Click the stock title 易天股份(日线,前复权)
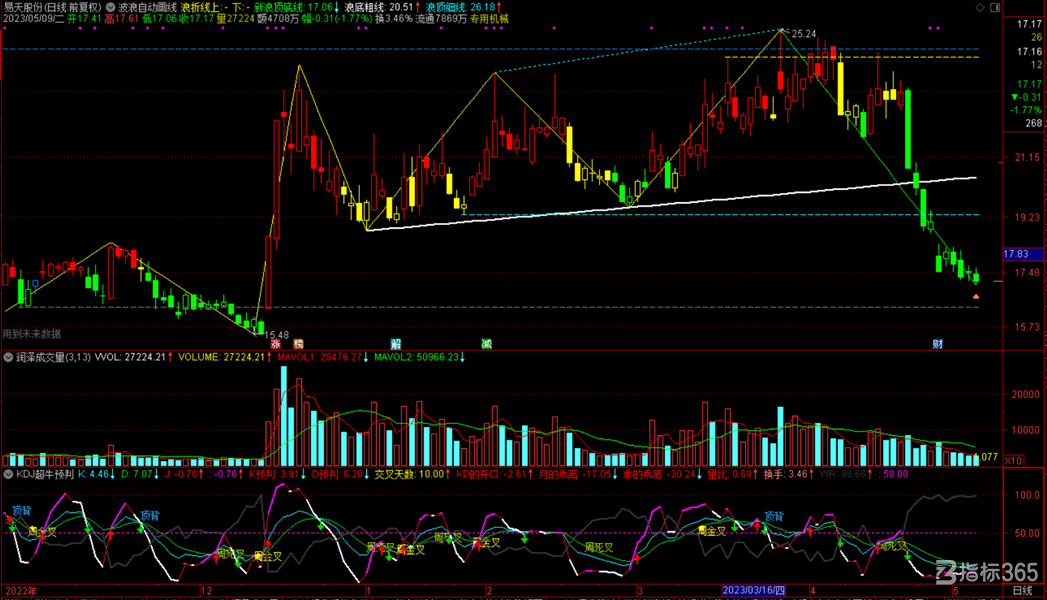The width and height of the screenshot is (1047, 600). click(x=53, y=7)
